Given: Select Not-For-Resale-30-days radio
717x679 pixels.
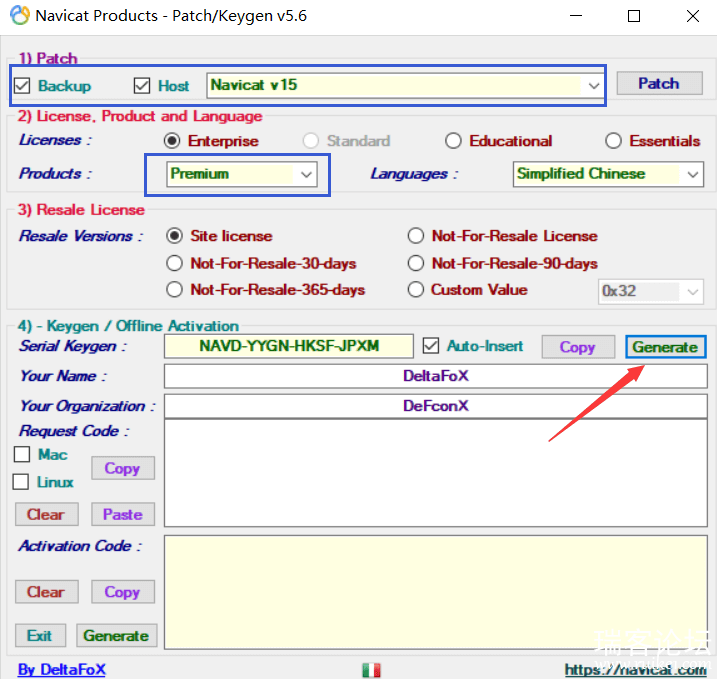Looking at the screenshot, I should pos(174,263).
